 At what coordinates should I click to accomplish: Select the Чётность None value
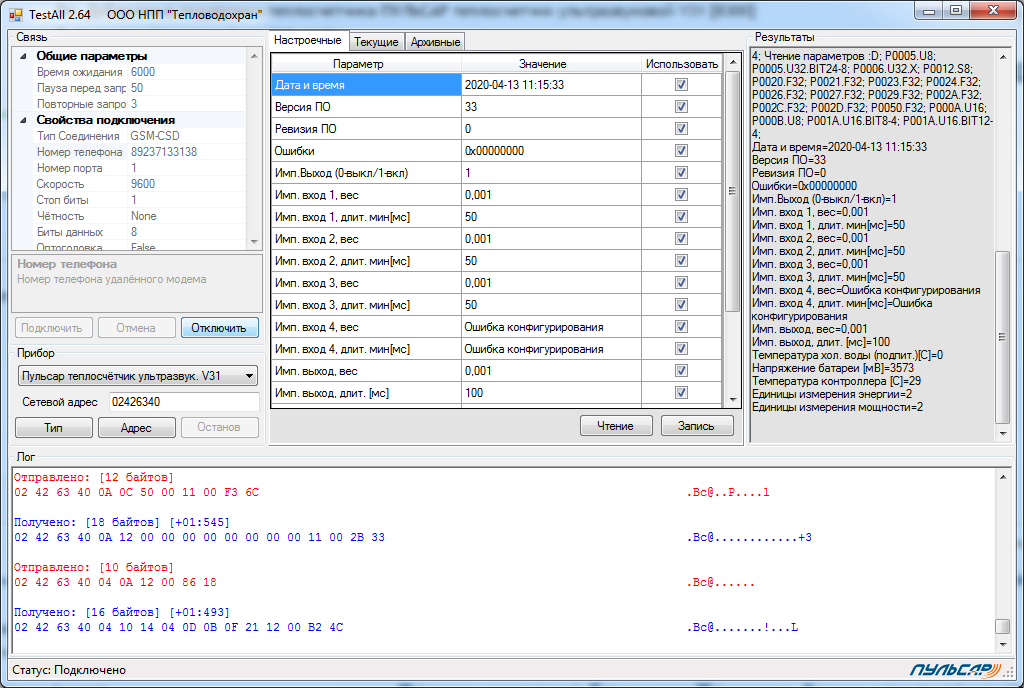[x=187, y=216]
